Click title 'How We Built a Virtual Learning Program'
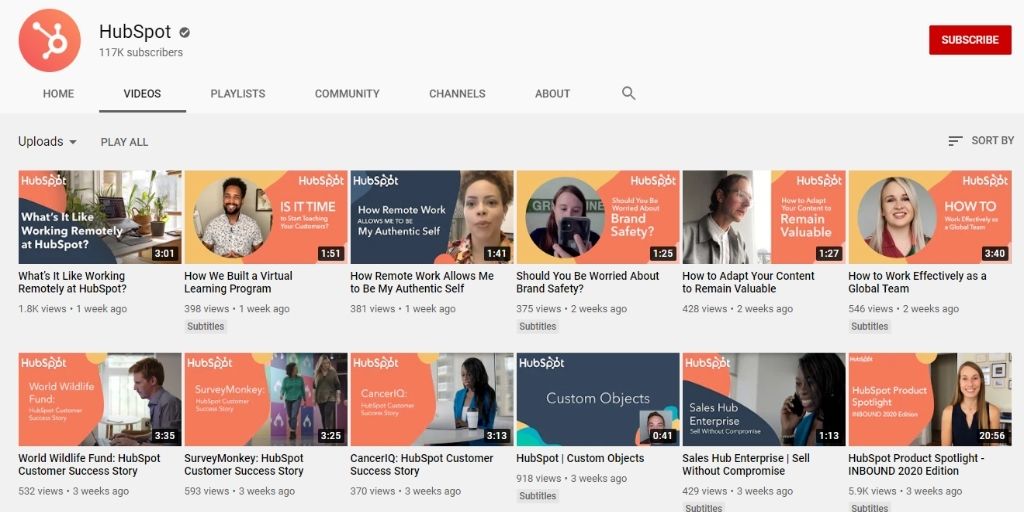Image resolution: width=1024 pixels, height=512 pixels. click(238, 282)
